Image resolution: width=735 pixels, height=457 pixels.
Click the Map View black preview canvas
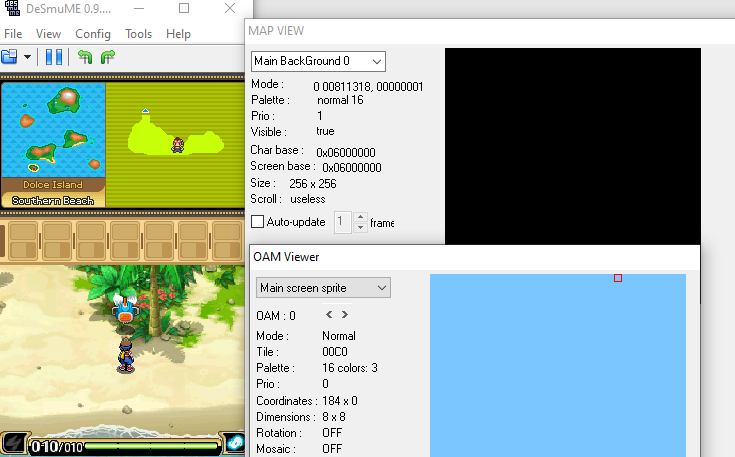pos(573,146)
